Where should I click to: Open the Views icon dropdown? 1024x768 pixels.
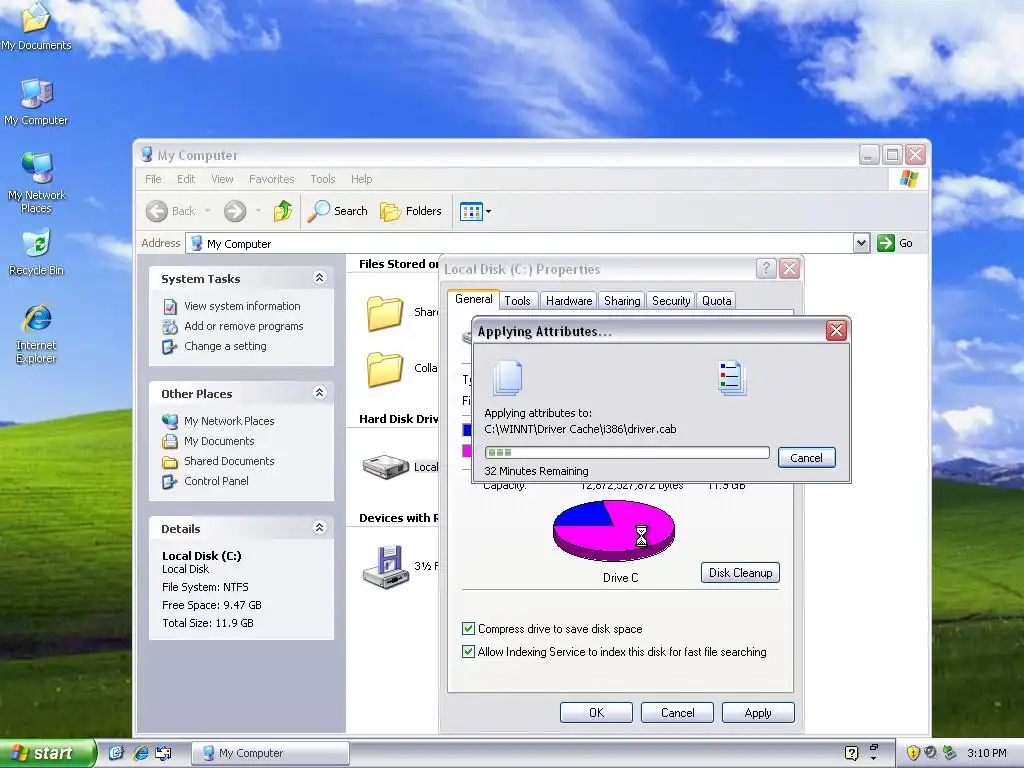coord(475,211)
